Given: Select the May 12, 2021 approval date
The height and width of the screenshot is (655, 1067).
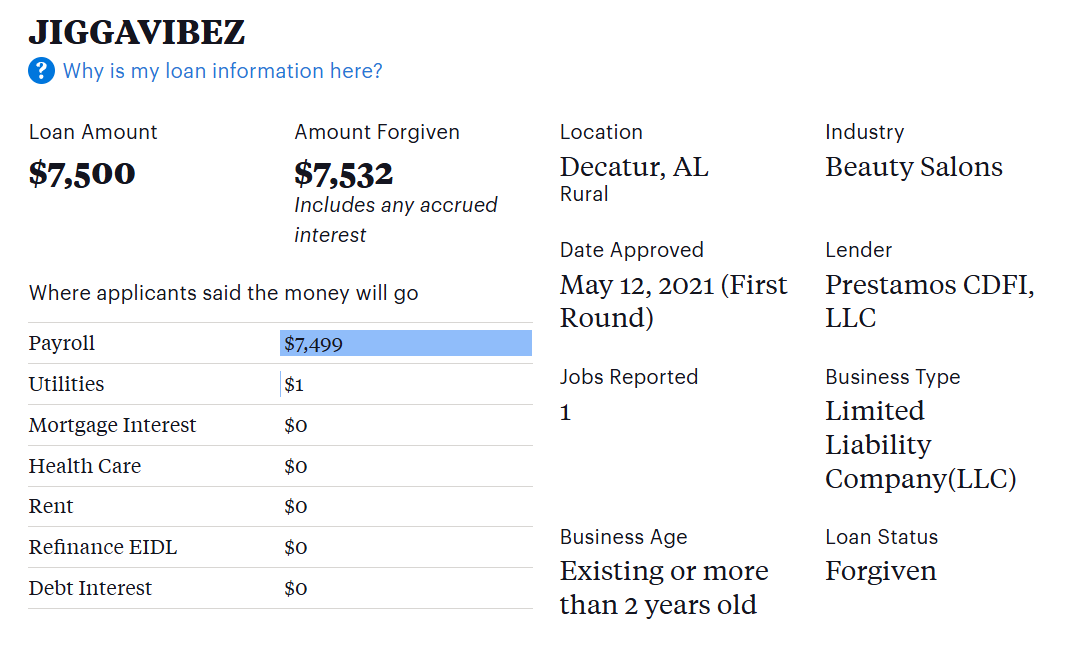Looking at the screenshot, I should 673,301.
